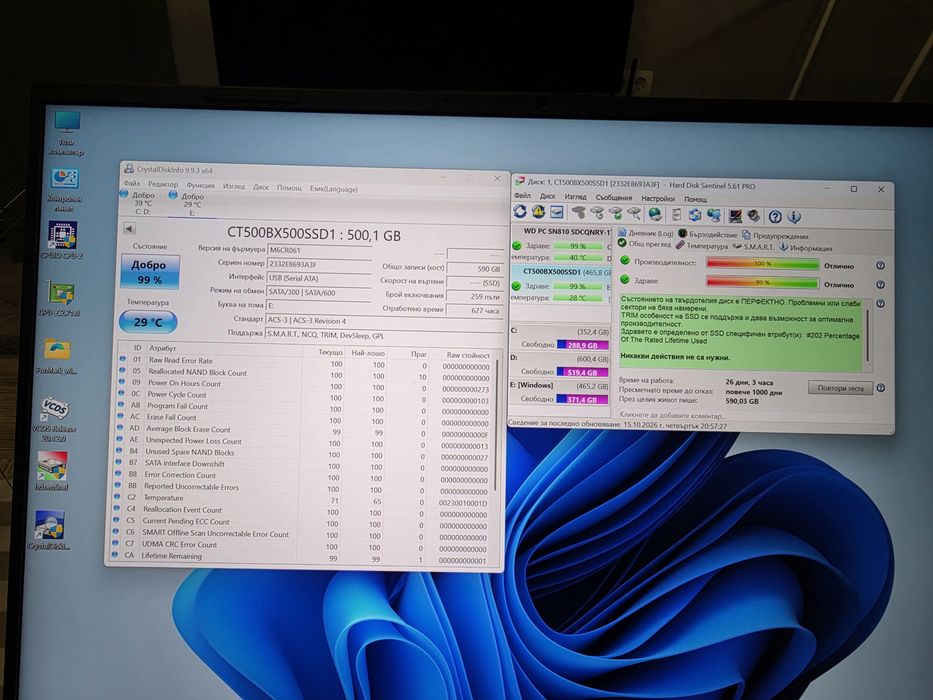Open Редактор menu in CrystalDiskInfo

coord(163,185)
